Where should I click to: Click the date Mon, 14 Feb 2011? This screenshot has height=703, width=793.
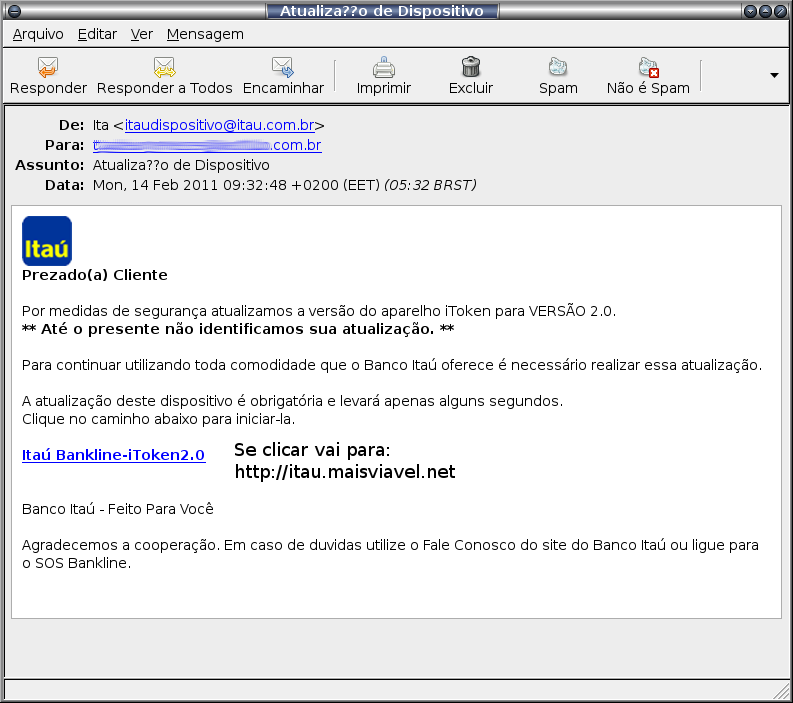point(156,185)
